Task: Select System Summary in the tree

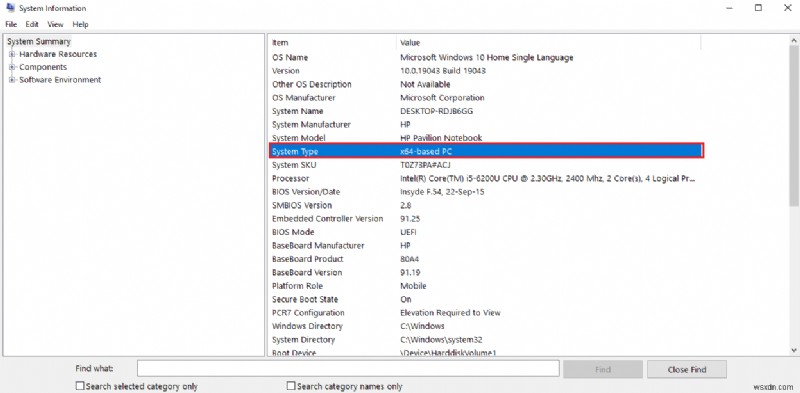Action: pyautogui.click(x=39, y=41)
